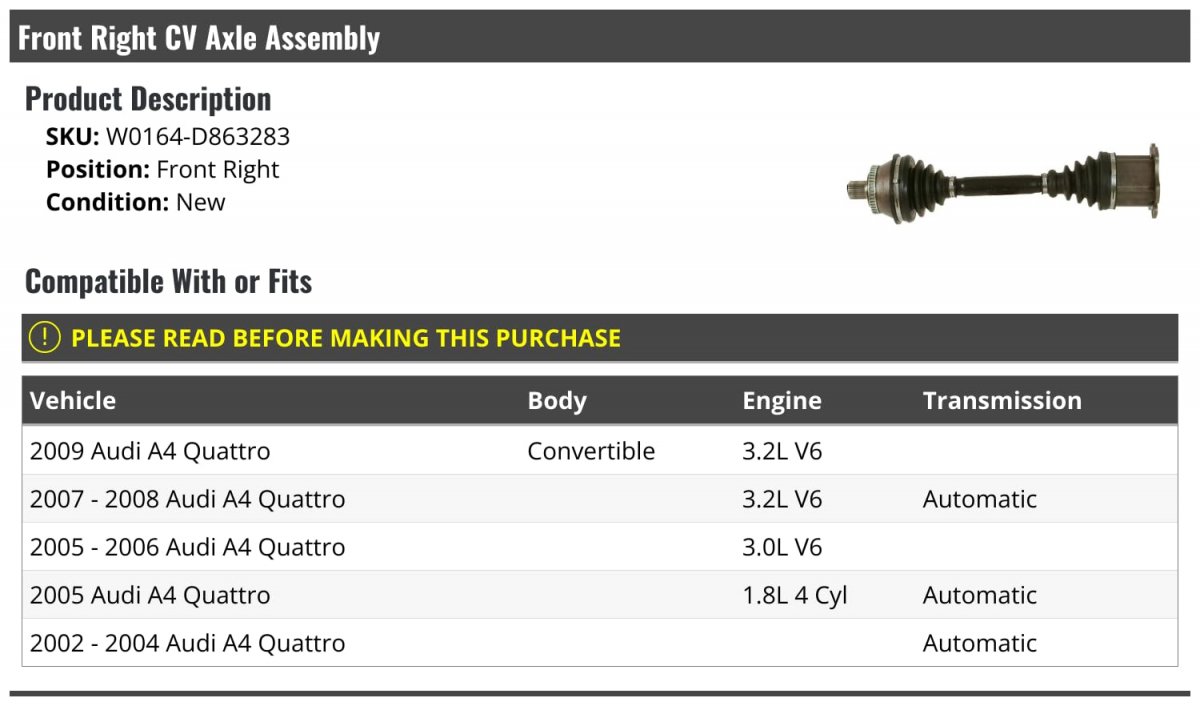The height and width of the screenshot is (706, 1200).
Task: Select the 2007 - 2008 Audi A4 Quattro row
Action: [188, 499]
